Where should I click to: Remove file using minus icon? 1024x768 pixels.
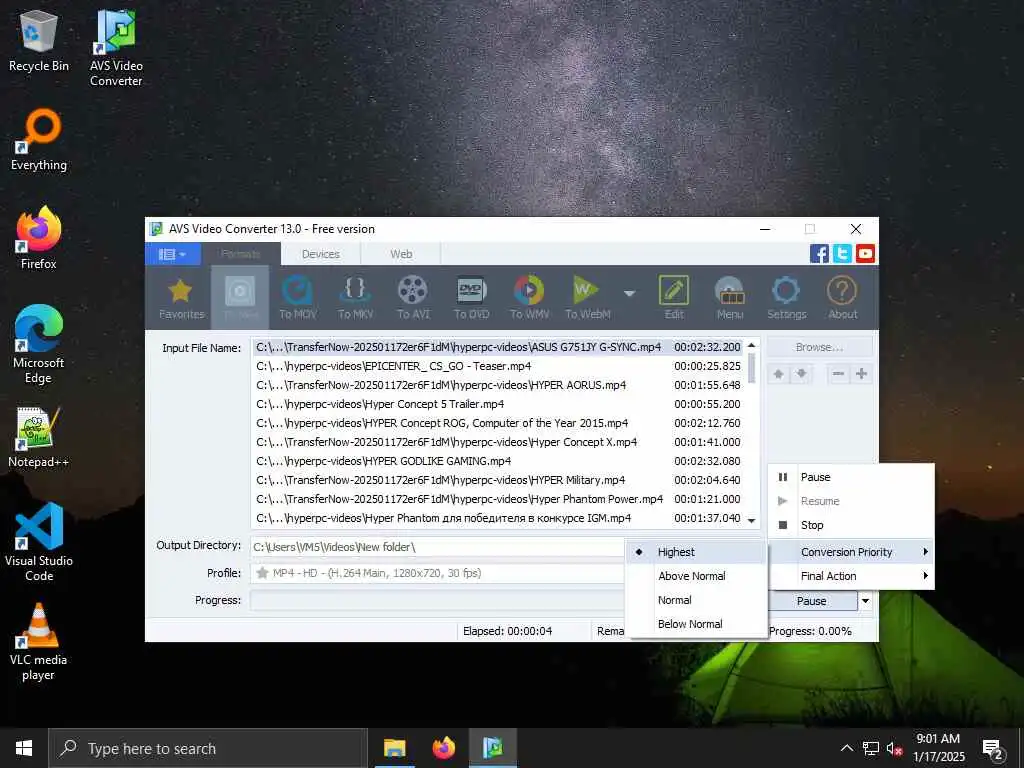839,374
